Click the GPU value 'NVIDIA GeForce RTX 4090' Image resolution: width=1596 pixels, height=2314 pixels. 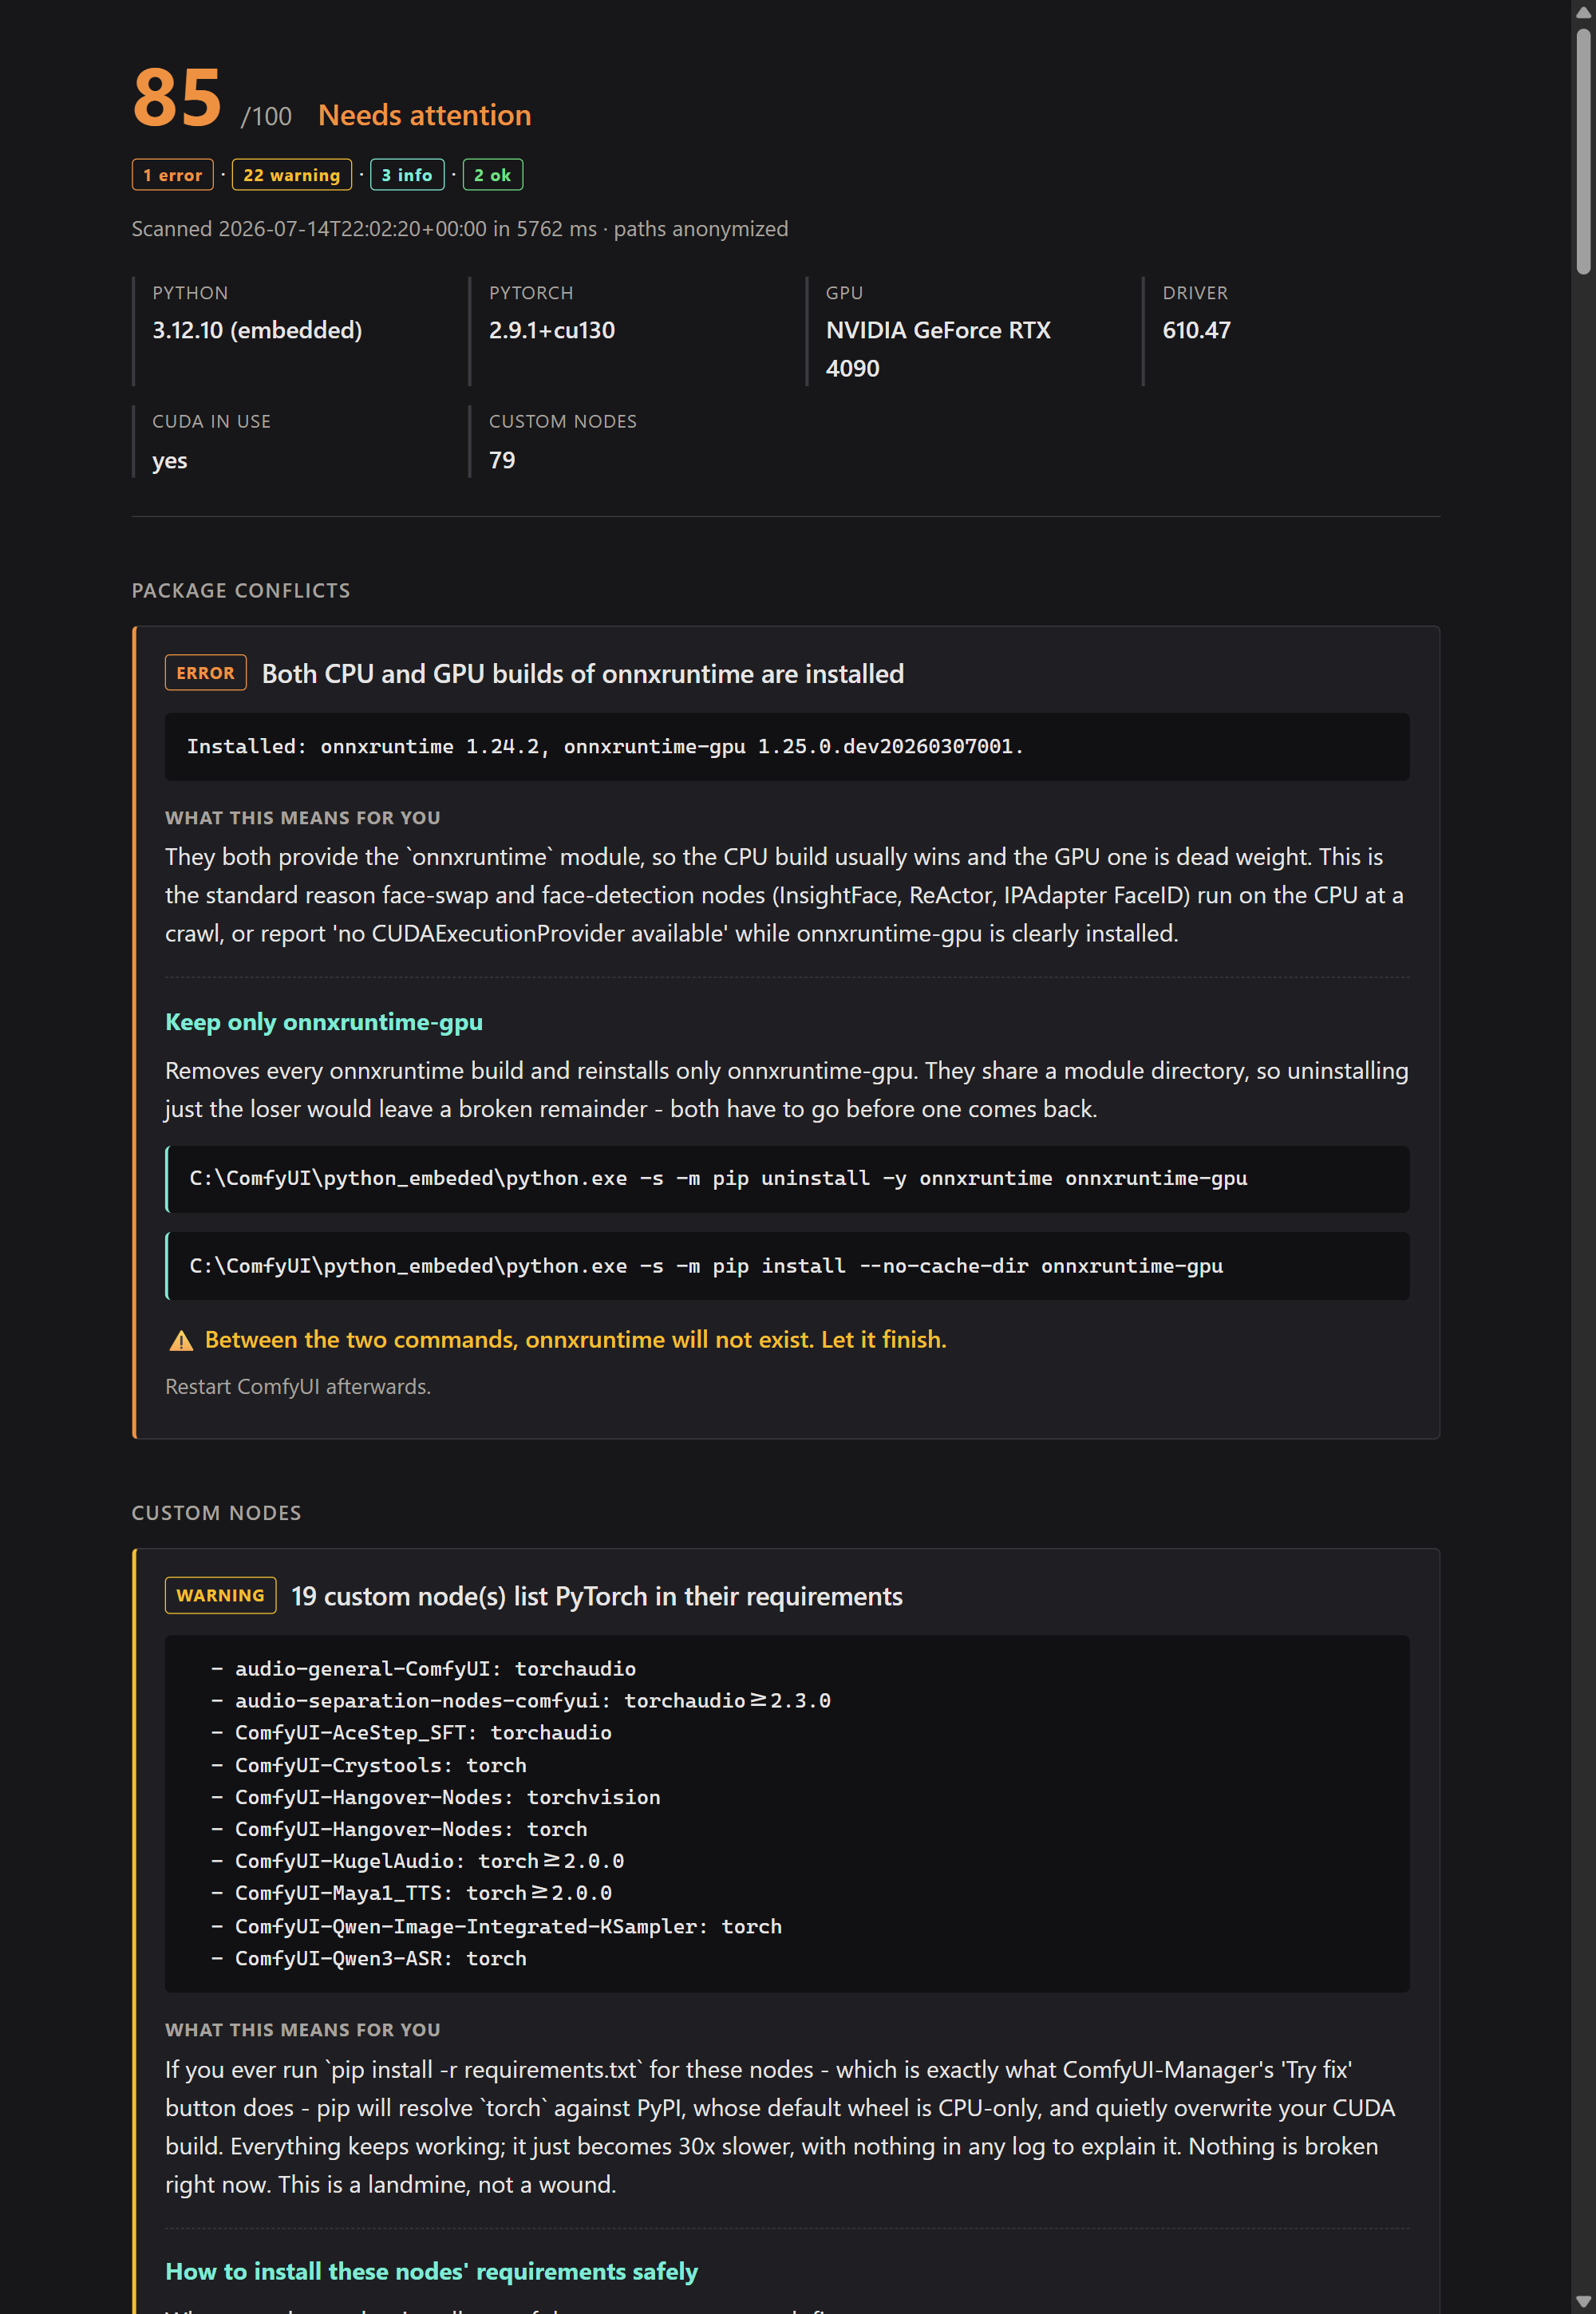[938, 349]
